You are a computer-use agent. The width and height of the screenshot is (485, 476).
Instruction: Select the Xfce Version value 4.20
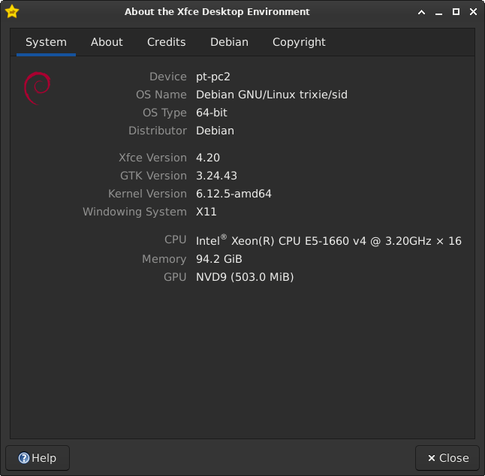(208, 158)
